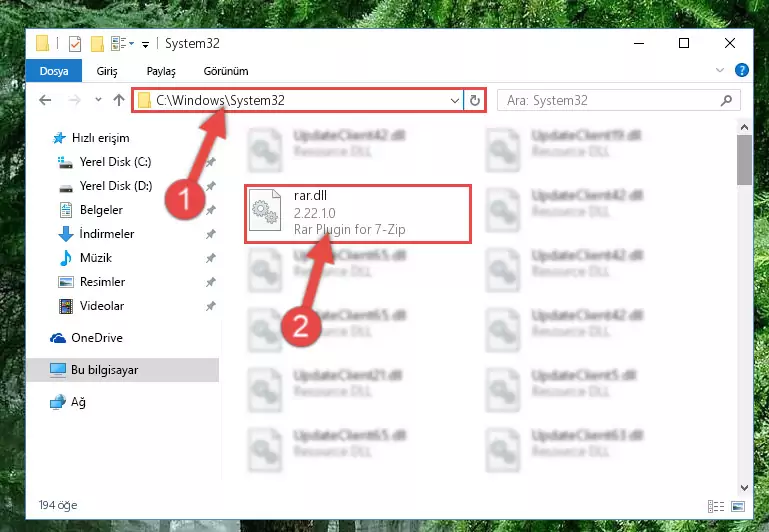
Task: Close the System32 window
Action: coord(730,43)
